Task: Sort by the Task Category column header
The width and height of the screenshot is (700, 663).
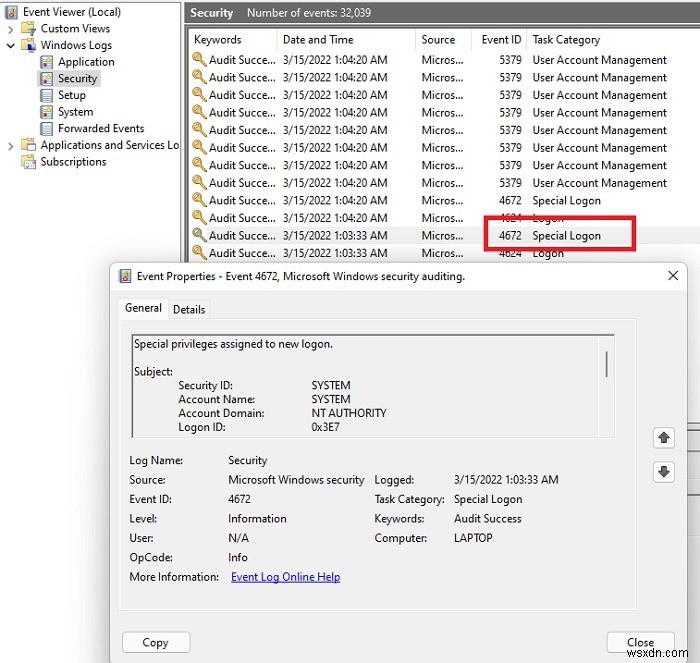Action: 612,40
